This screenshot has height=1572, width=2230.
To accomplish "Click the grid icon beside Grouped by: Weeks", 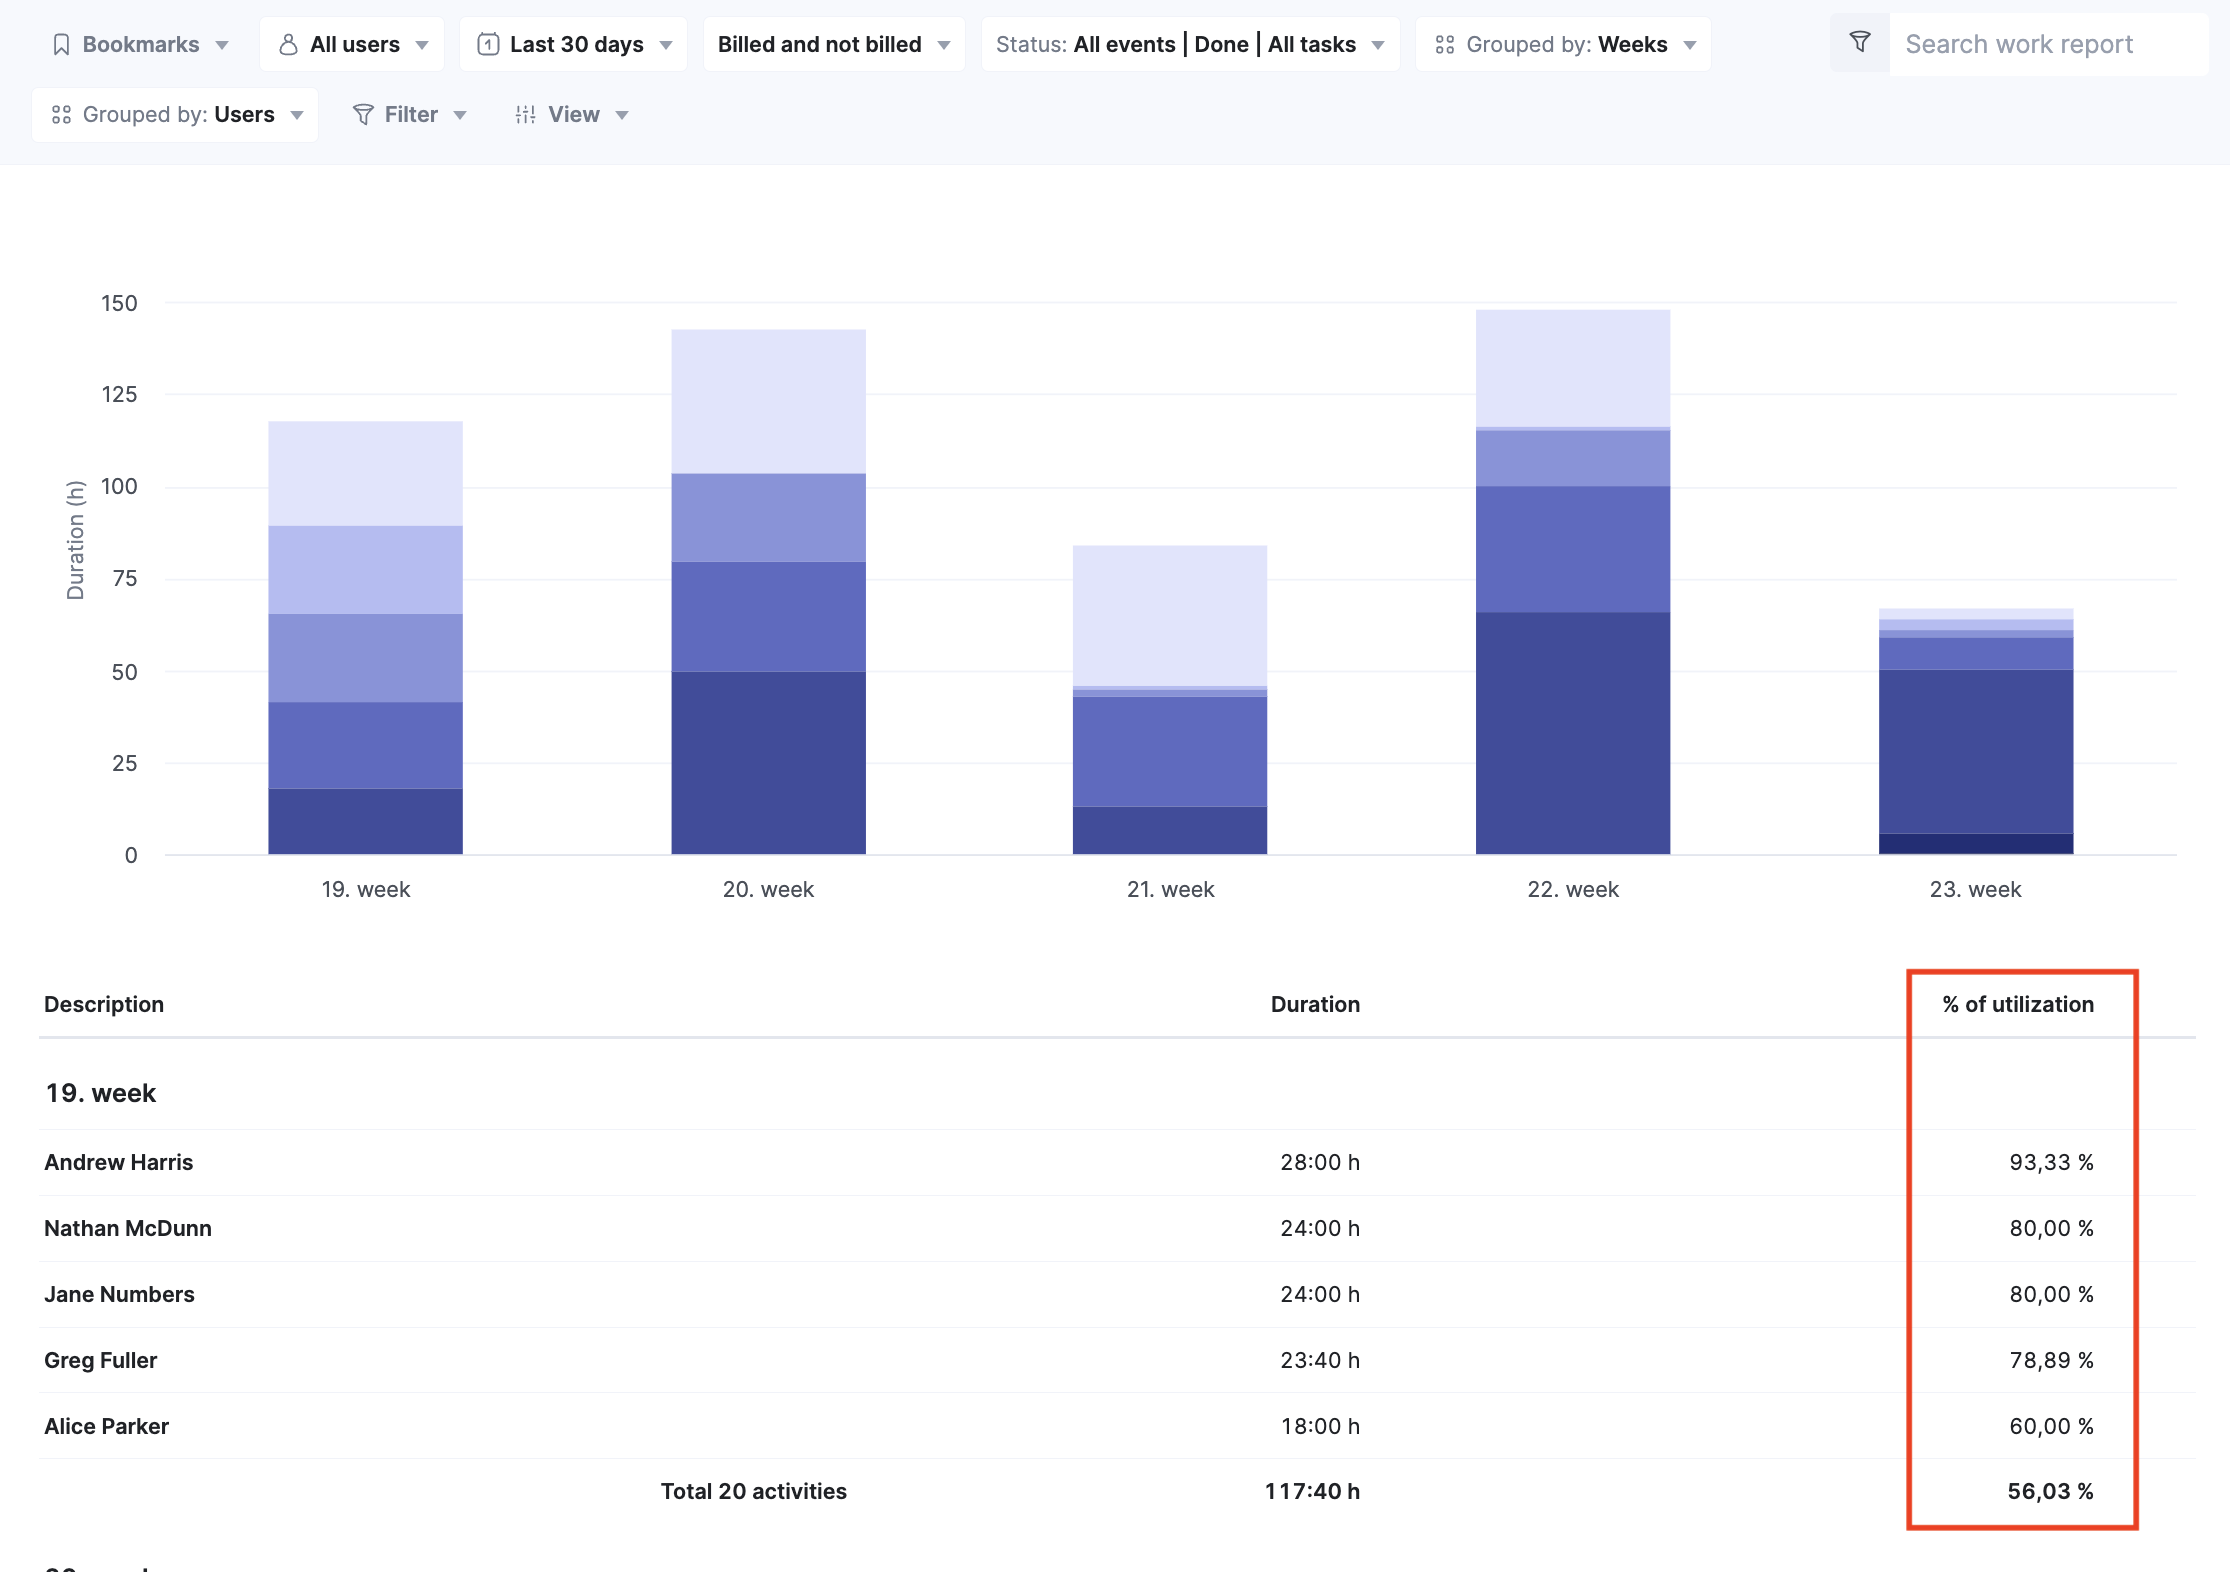I will (1444, 45).
